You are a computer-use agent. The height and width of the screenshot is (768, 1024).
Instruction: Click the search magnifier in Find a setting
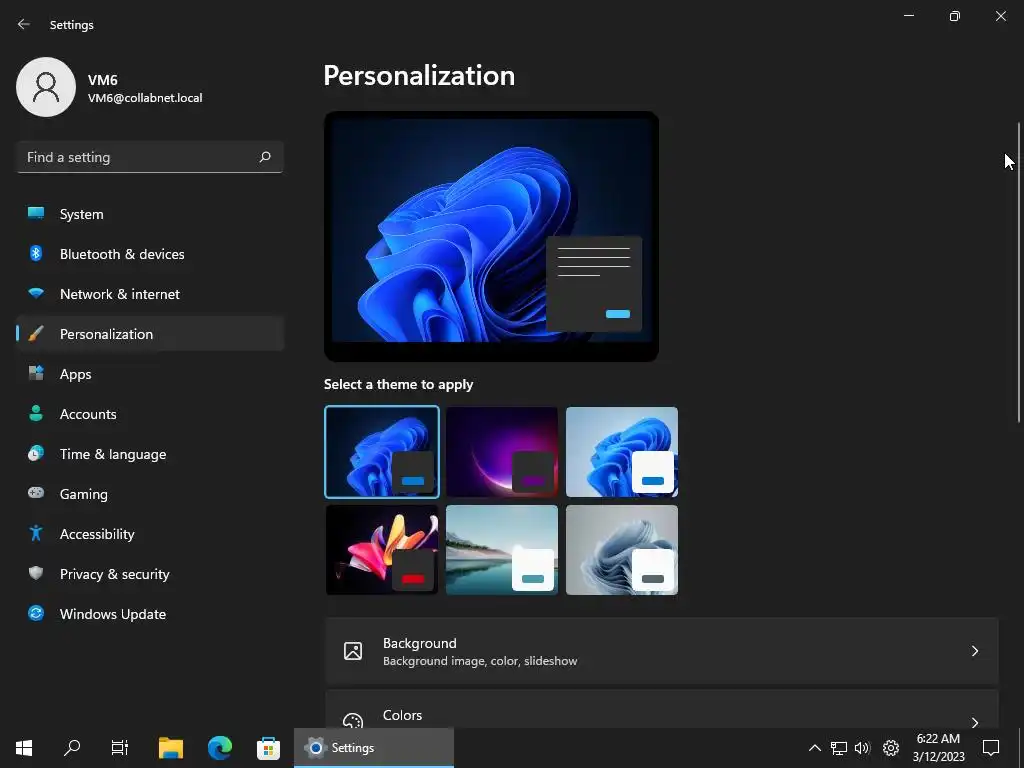click(264, 157)
